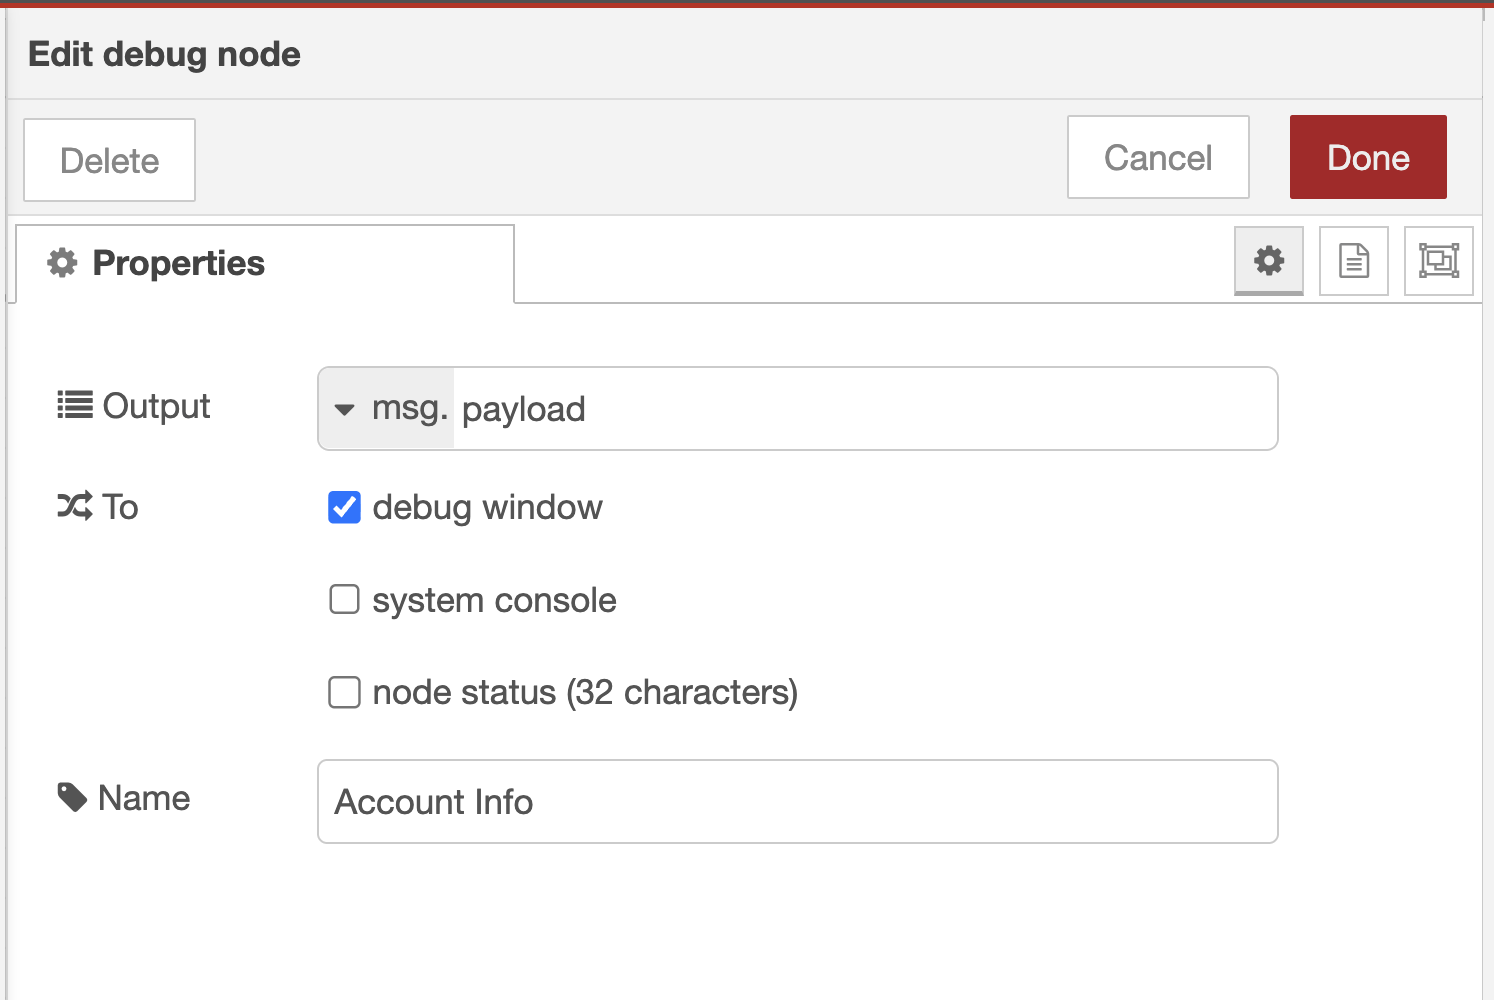Enable the system console checkbox

344,600
